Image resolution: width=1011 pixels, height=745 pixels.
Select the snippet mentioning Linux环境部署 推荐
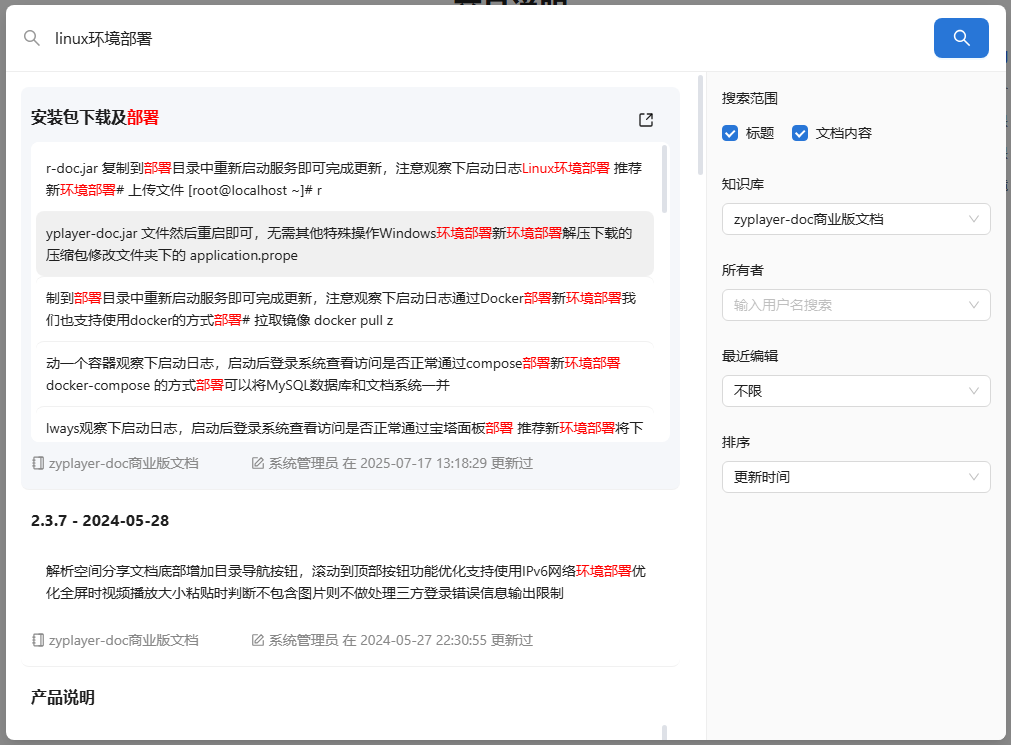(345, 179)
